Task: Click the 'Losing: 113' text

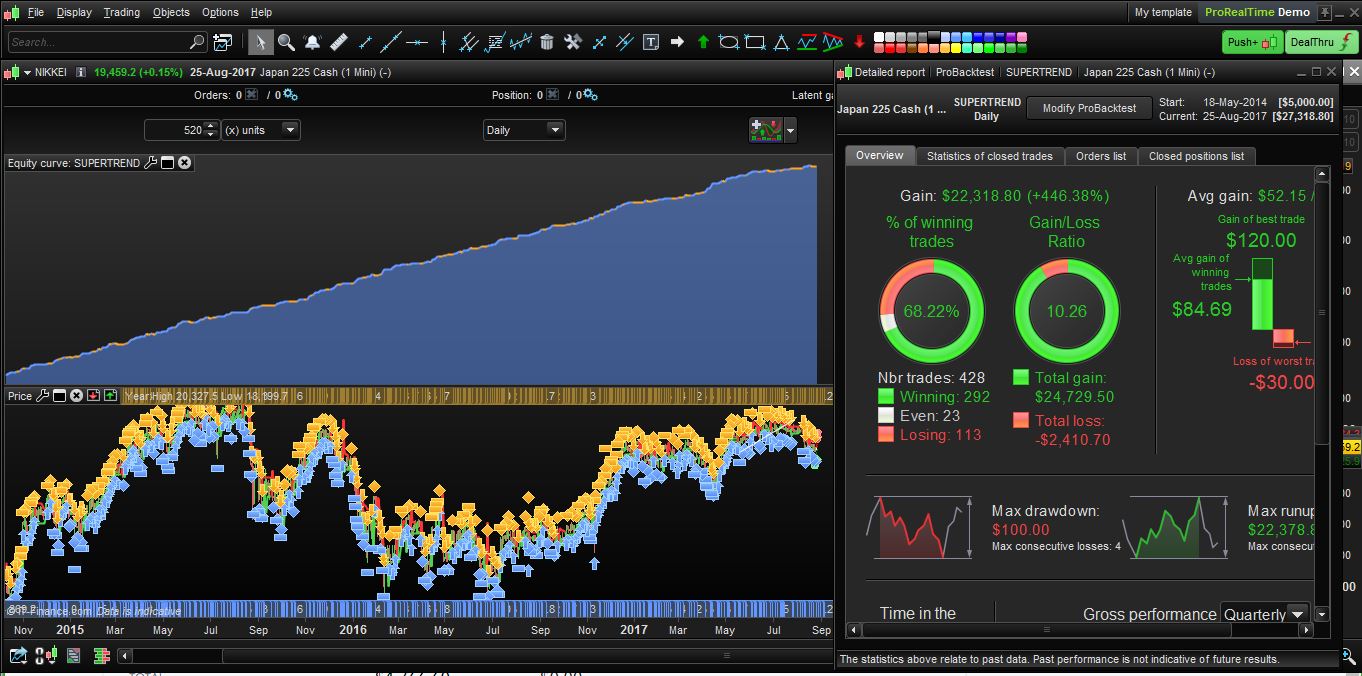Action: [x=940, y=435]
